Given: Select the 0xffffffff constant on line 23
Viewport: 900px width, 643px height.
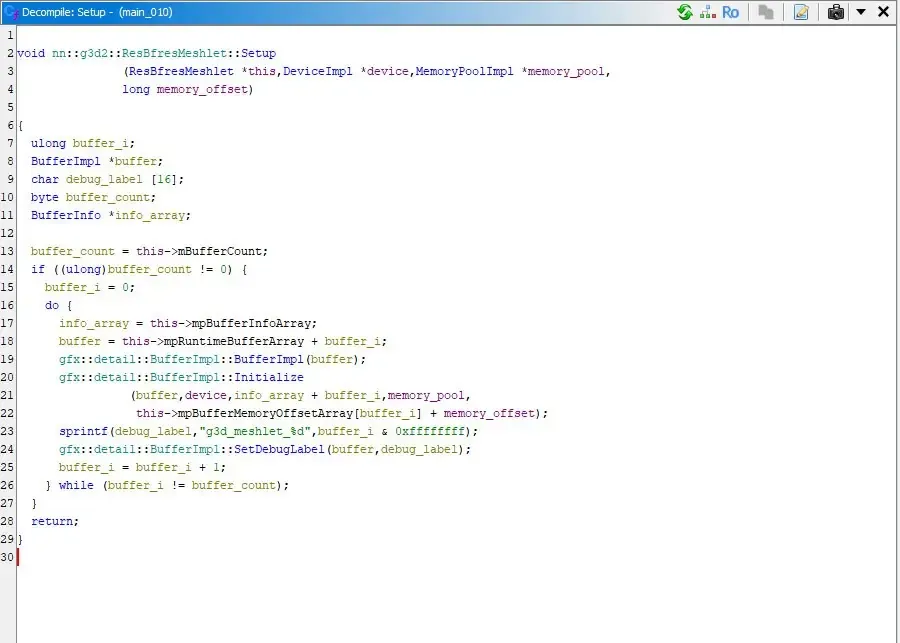Looking at the screenshot, I should [429, 431].
